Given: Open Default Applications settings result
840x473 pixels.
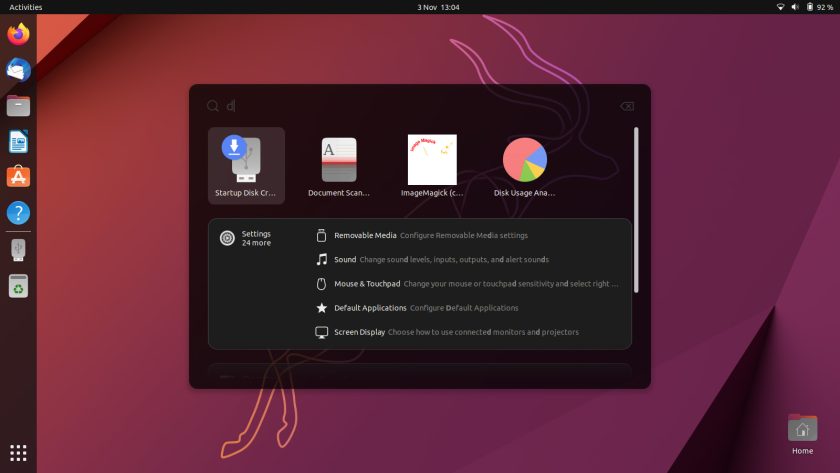Looking at the screenshot, I should pyautogui.click(x=467, y=307).
